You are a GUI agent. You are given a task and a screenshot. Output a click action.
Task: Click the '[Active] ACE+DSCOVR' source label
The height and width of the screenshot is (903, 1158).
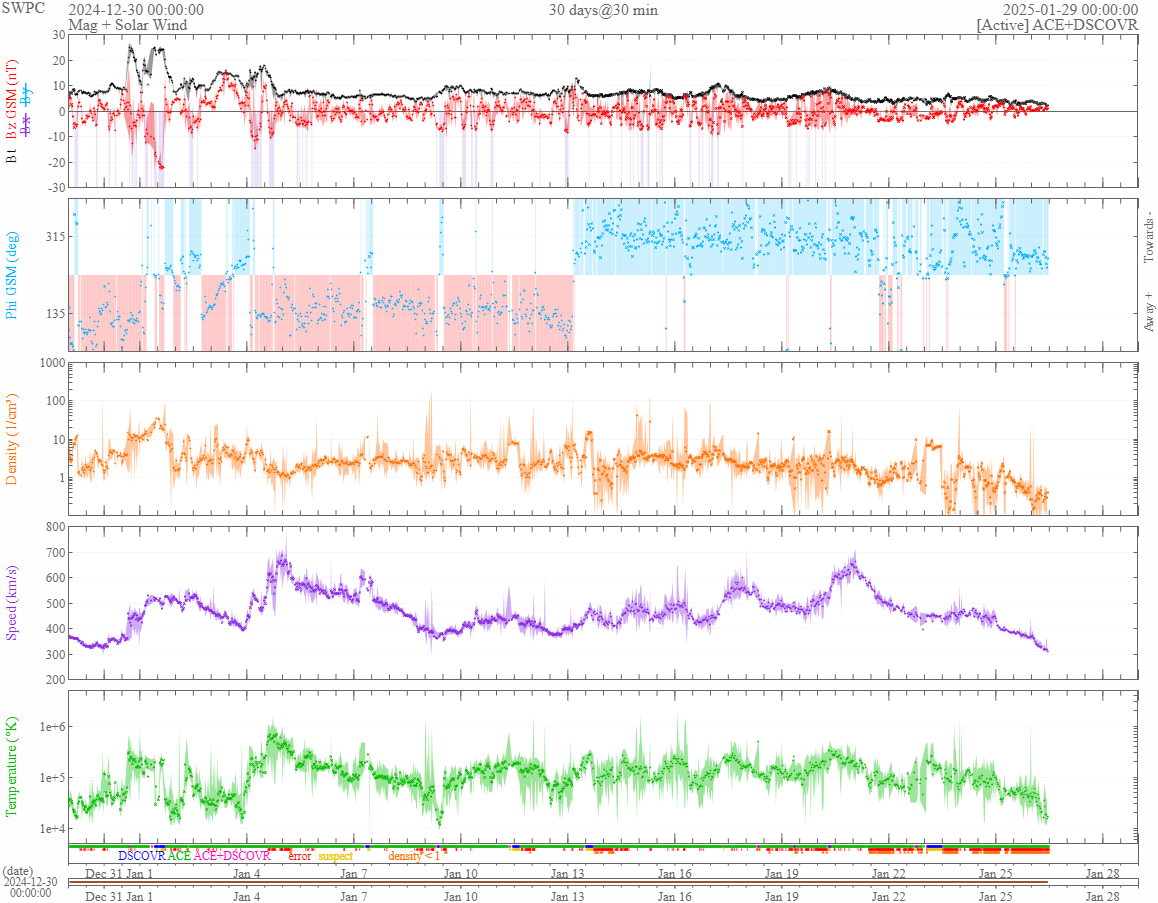(x=1057, y=24)
